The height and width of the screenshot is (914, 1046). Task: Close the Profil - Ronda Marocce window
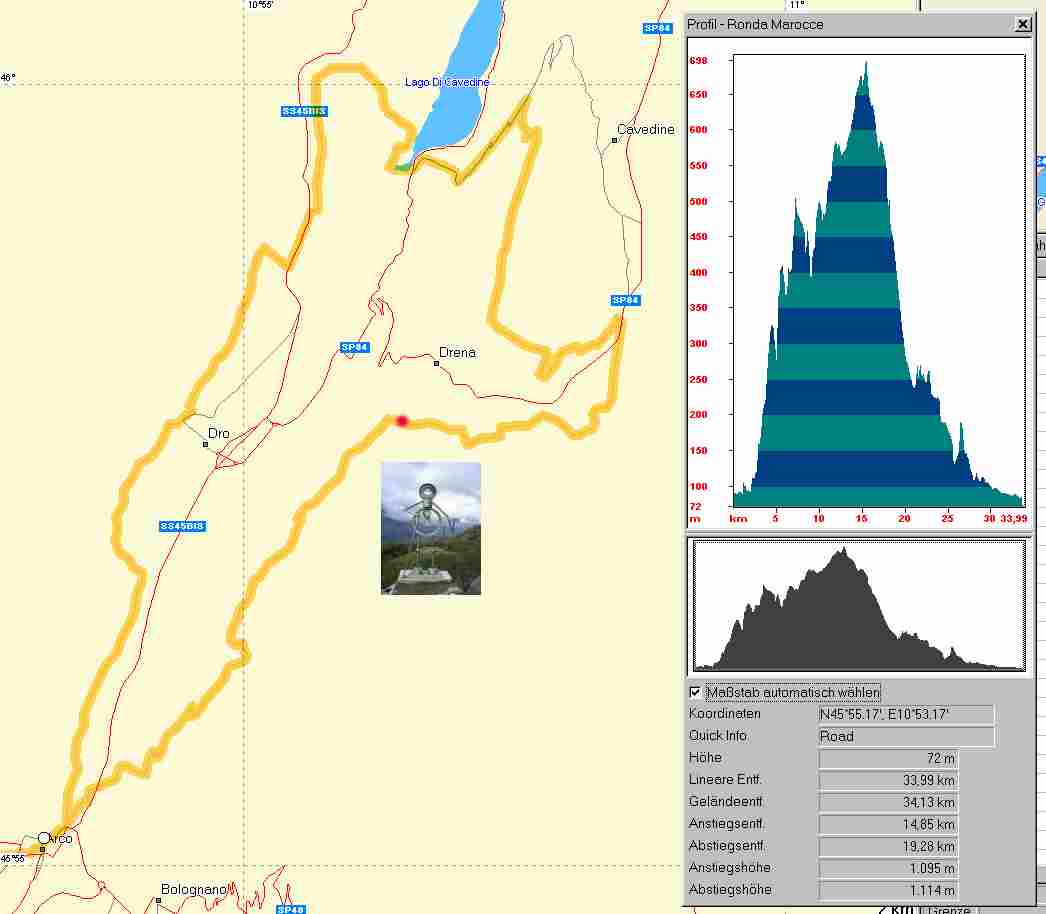click(x=1021, y=24)
